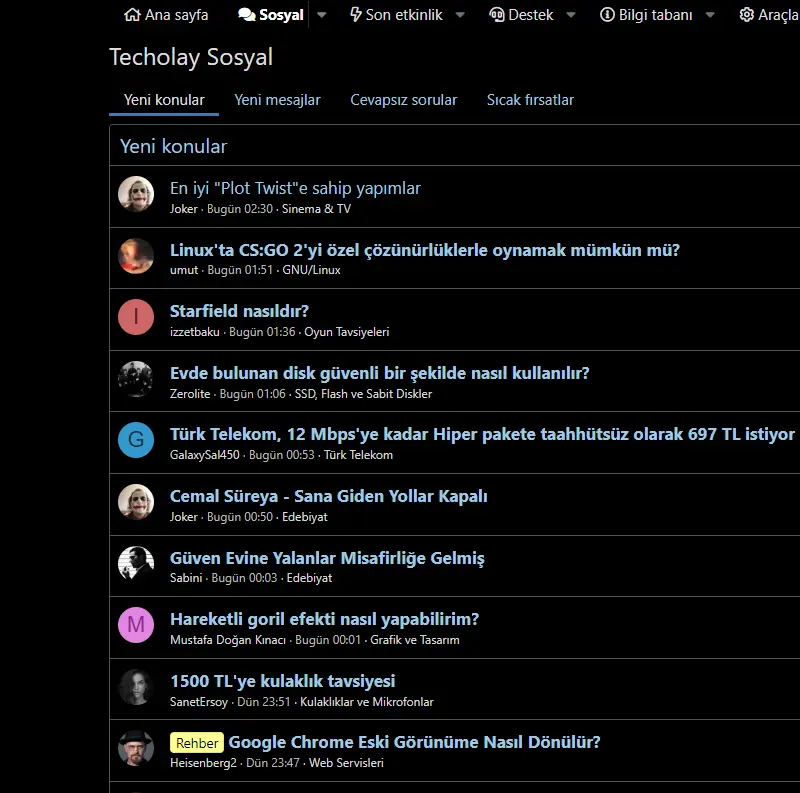Click the headset icon beside Destek
Image resolution: width=800 pixels, height=793 pixels.
(x=496, y=15)
